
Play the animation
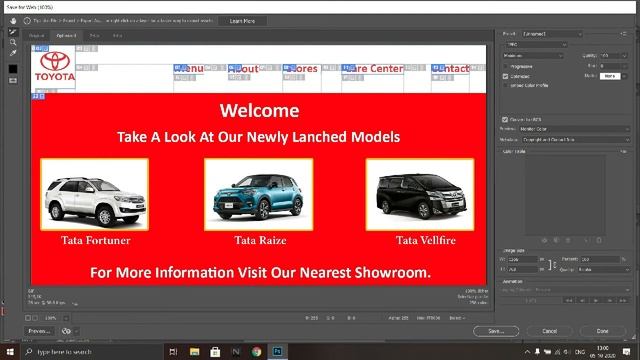596,300
